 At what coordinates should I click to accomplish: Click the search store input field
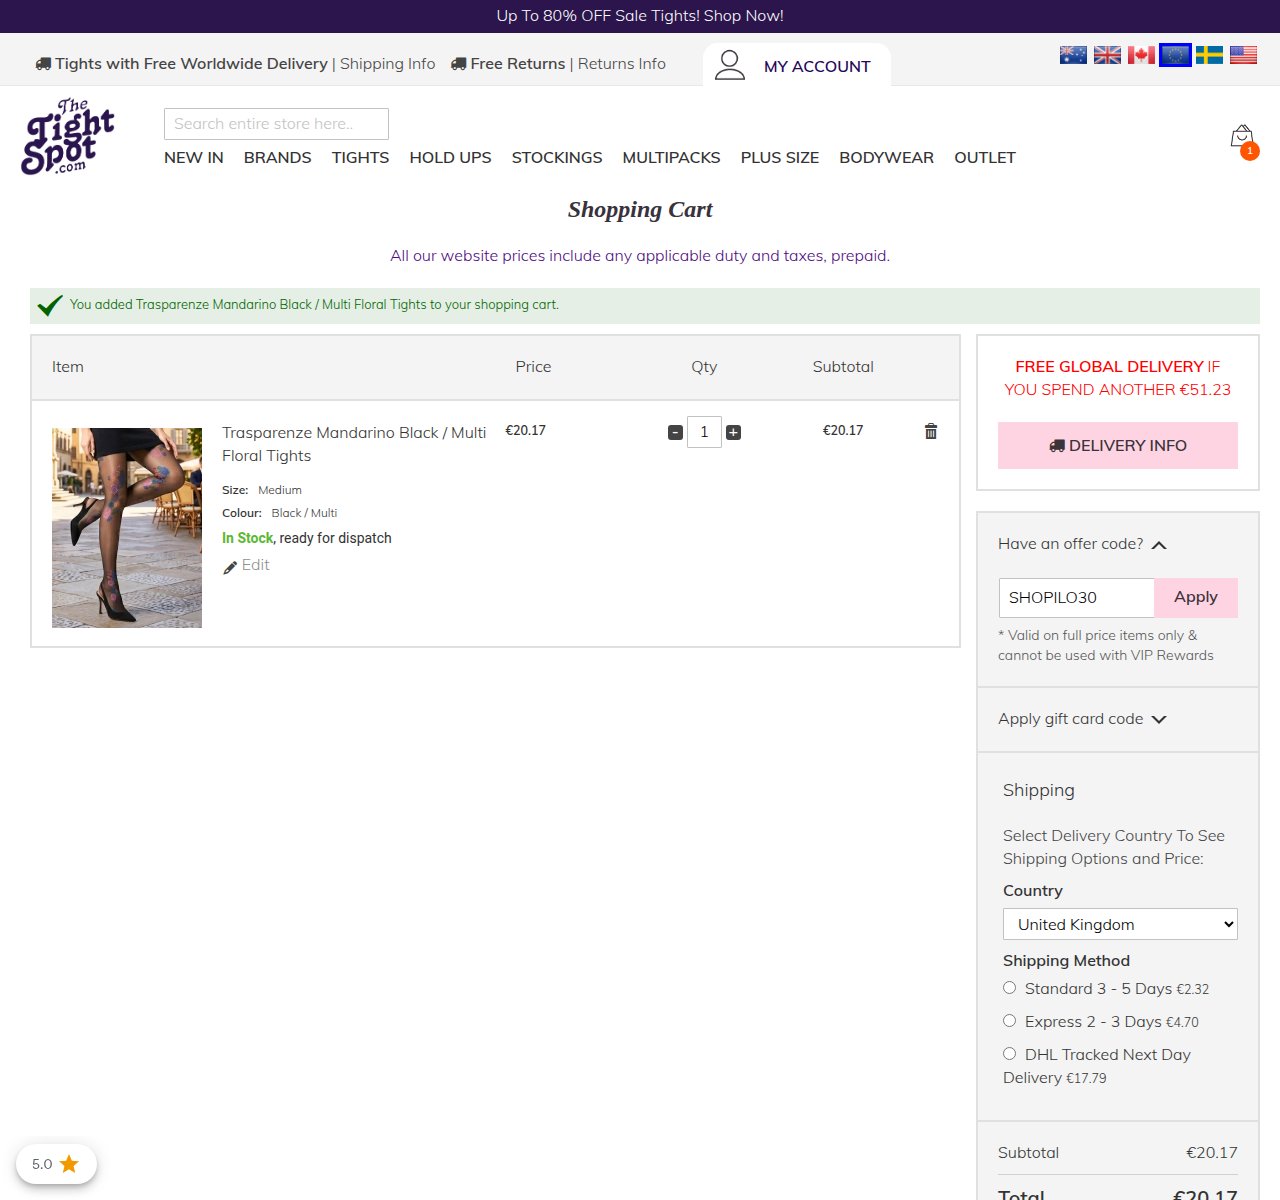point(276,124)
